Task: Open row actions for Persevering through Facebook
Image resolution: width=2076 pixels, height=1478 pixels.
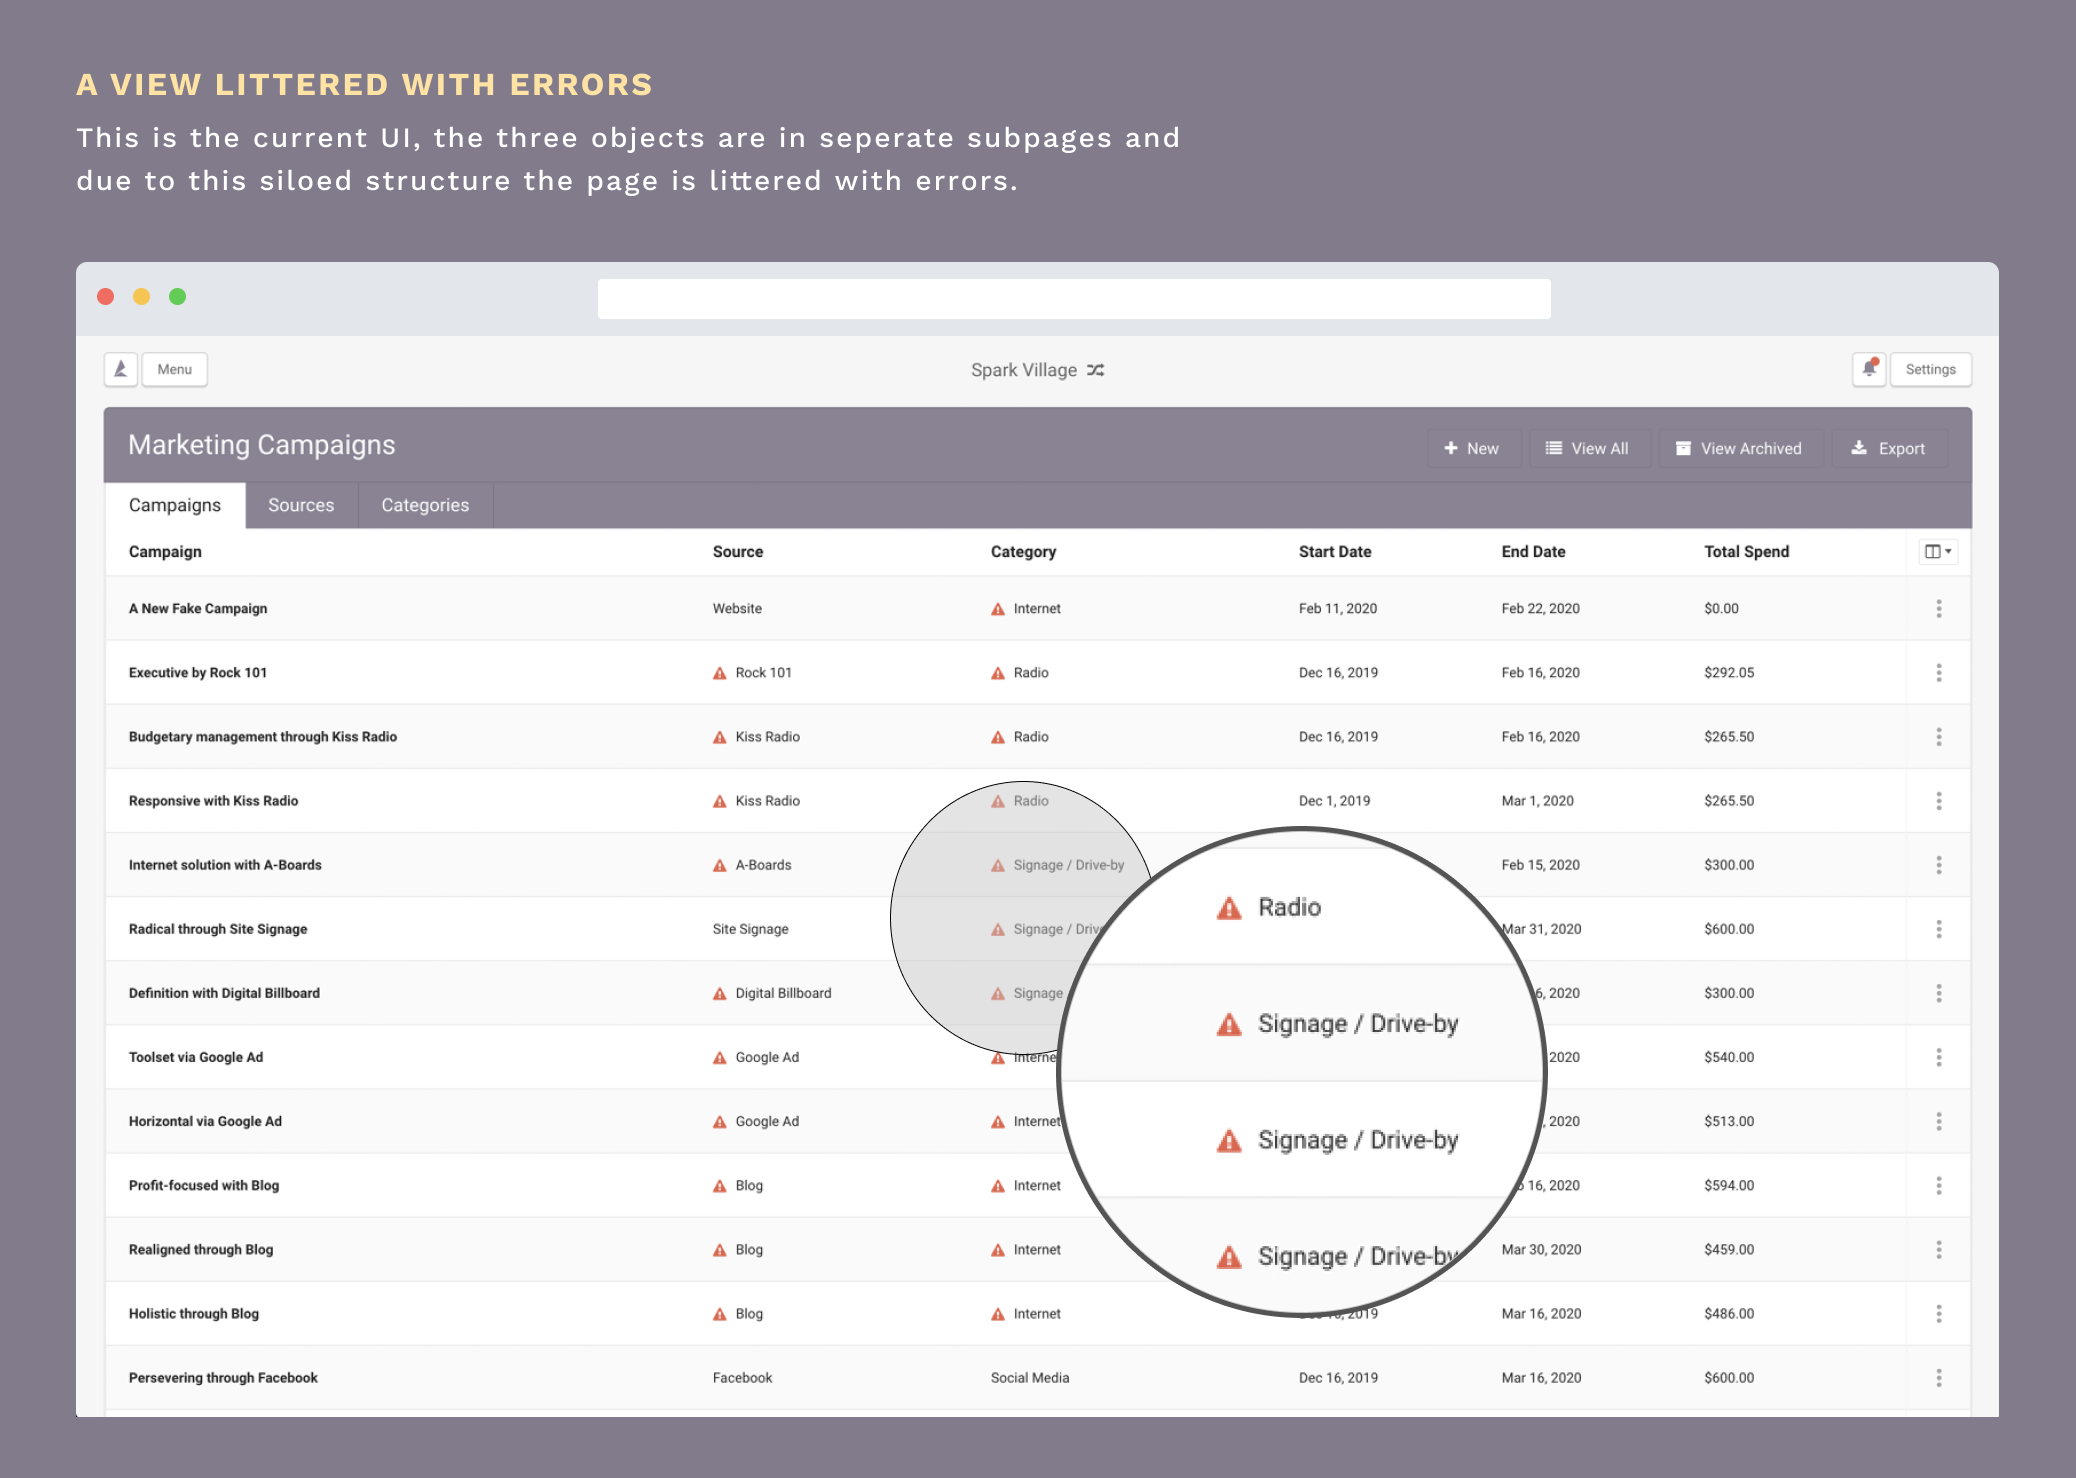Action: coord(1938,1377)
